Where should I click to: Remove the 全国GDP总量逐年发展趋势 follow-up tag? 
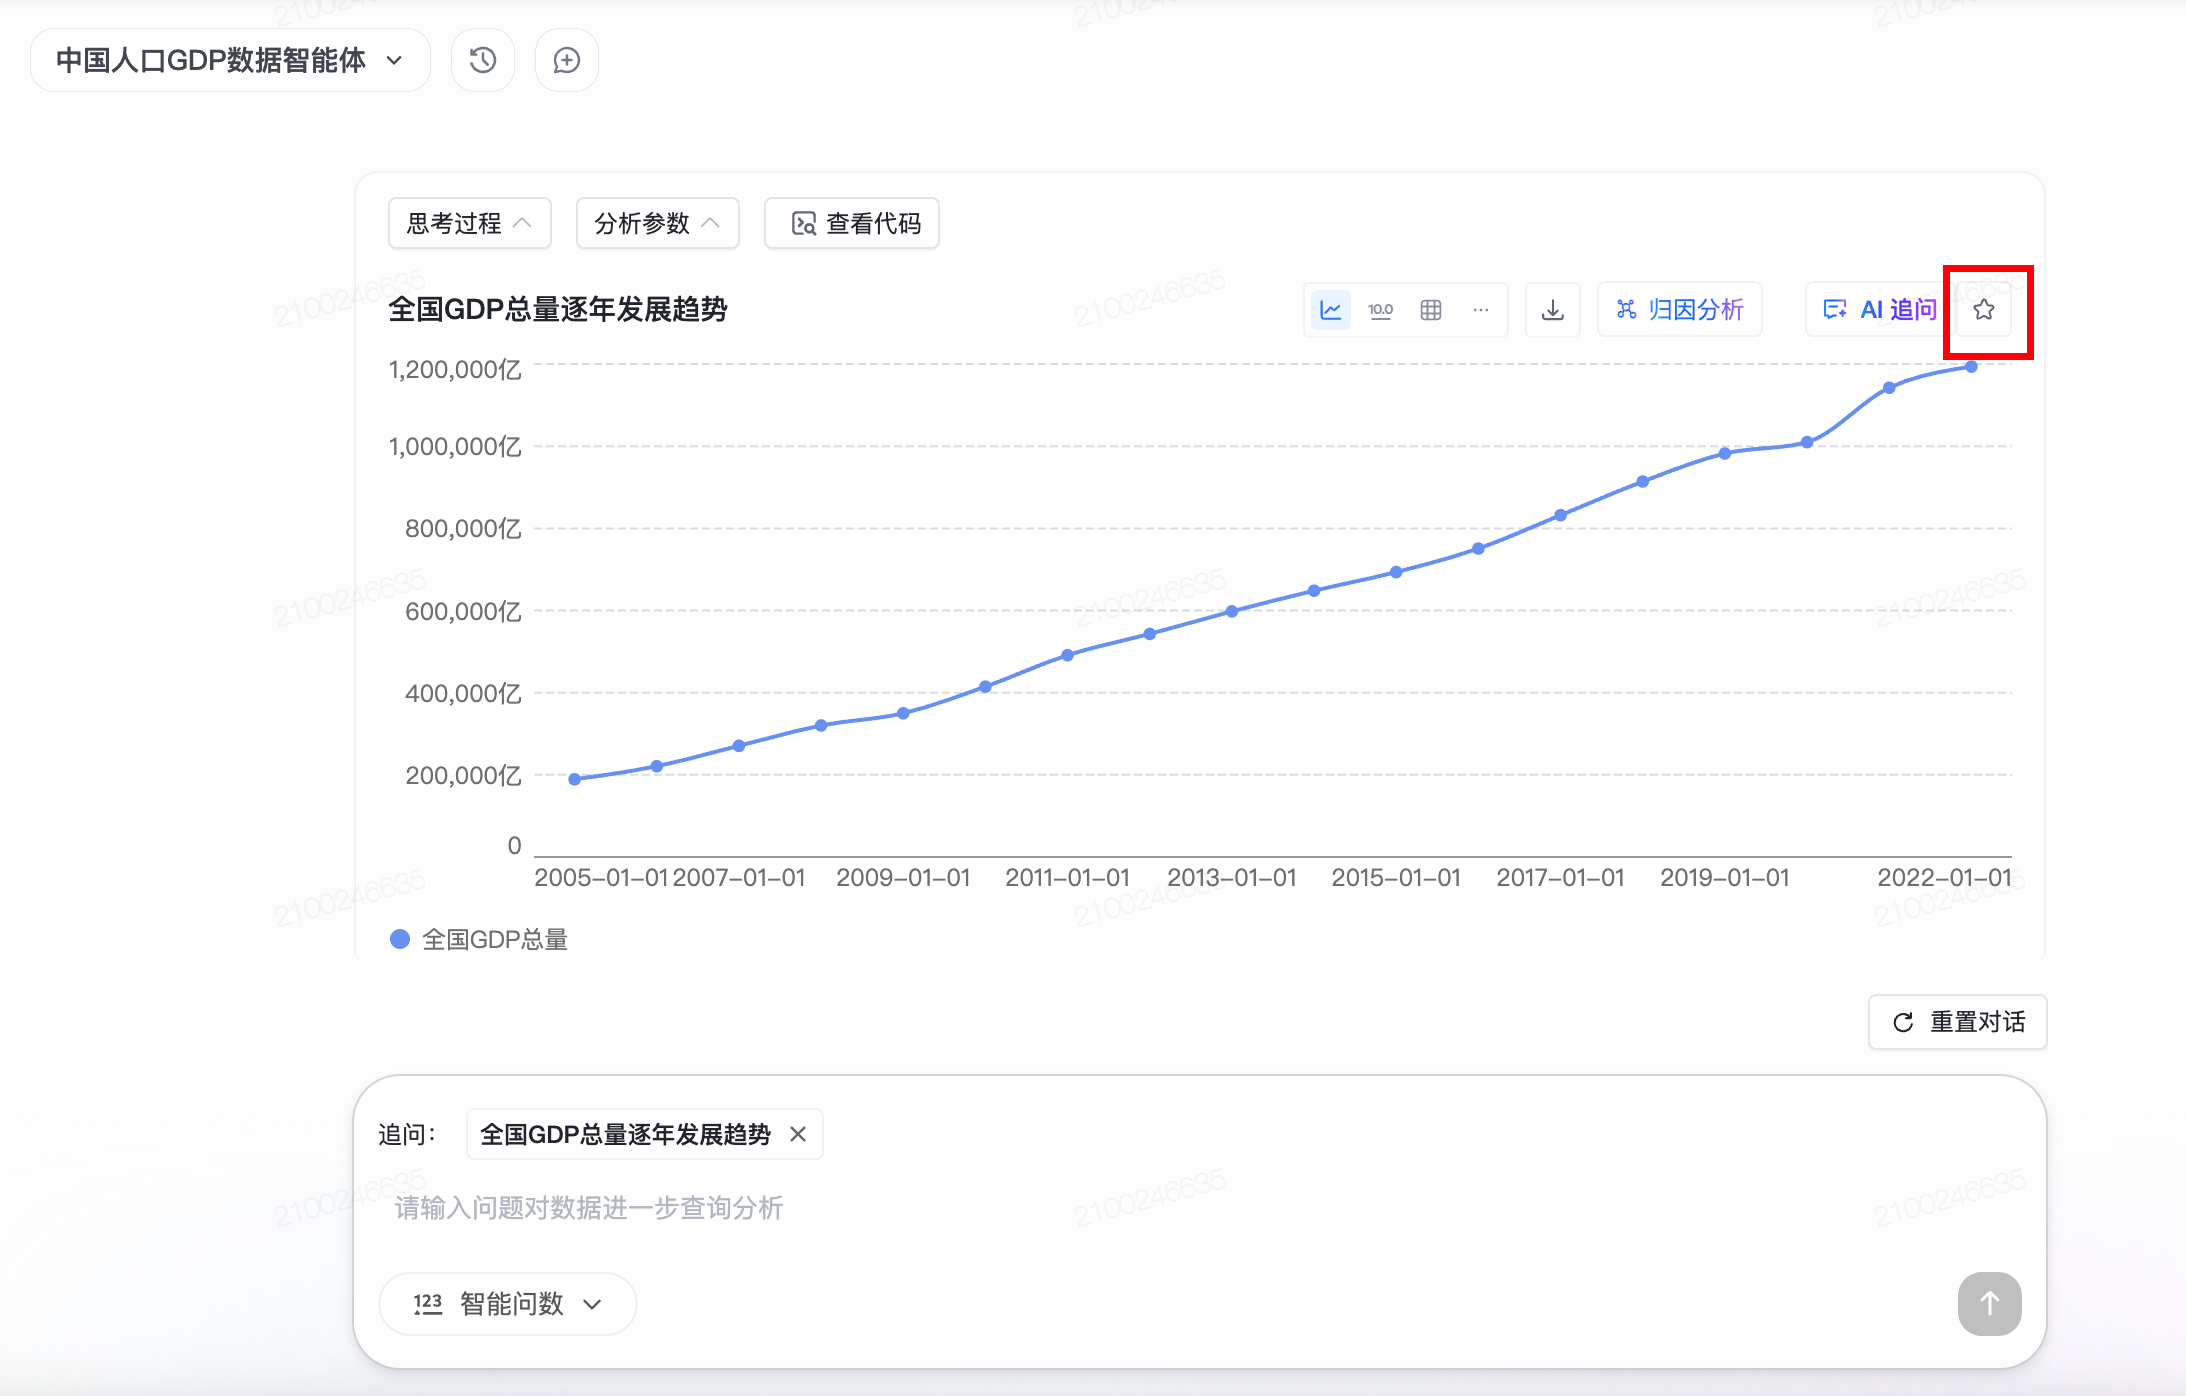coord(798,1134)
